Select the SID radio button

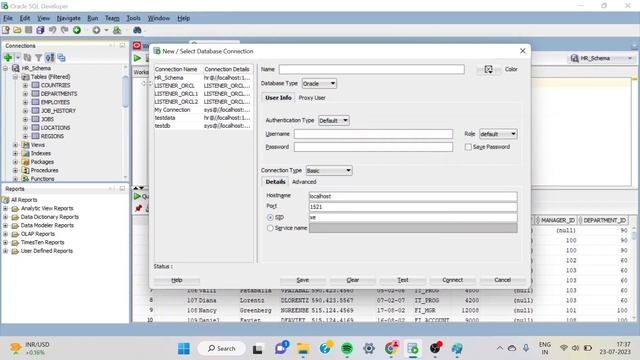point(270,218)
